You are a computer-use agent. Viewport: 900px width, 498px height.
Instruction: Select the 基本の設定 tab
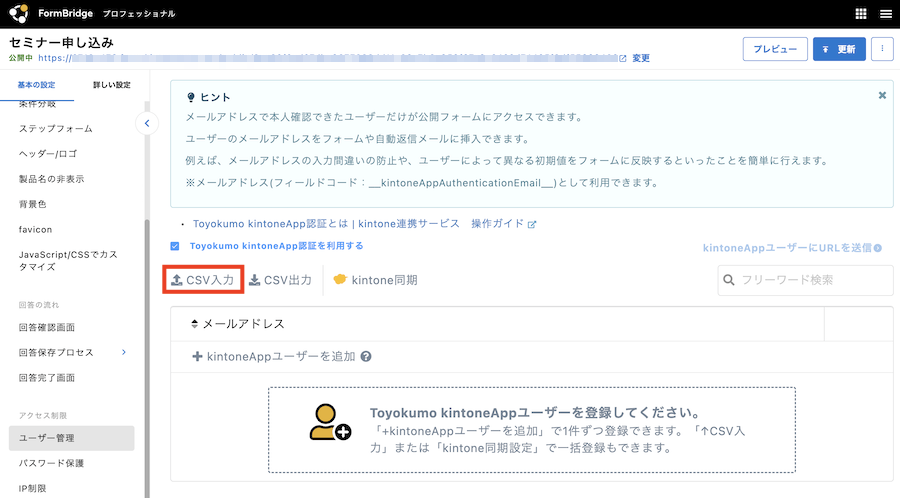click(x=37, y=85)
